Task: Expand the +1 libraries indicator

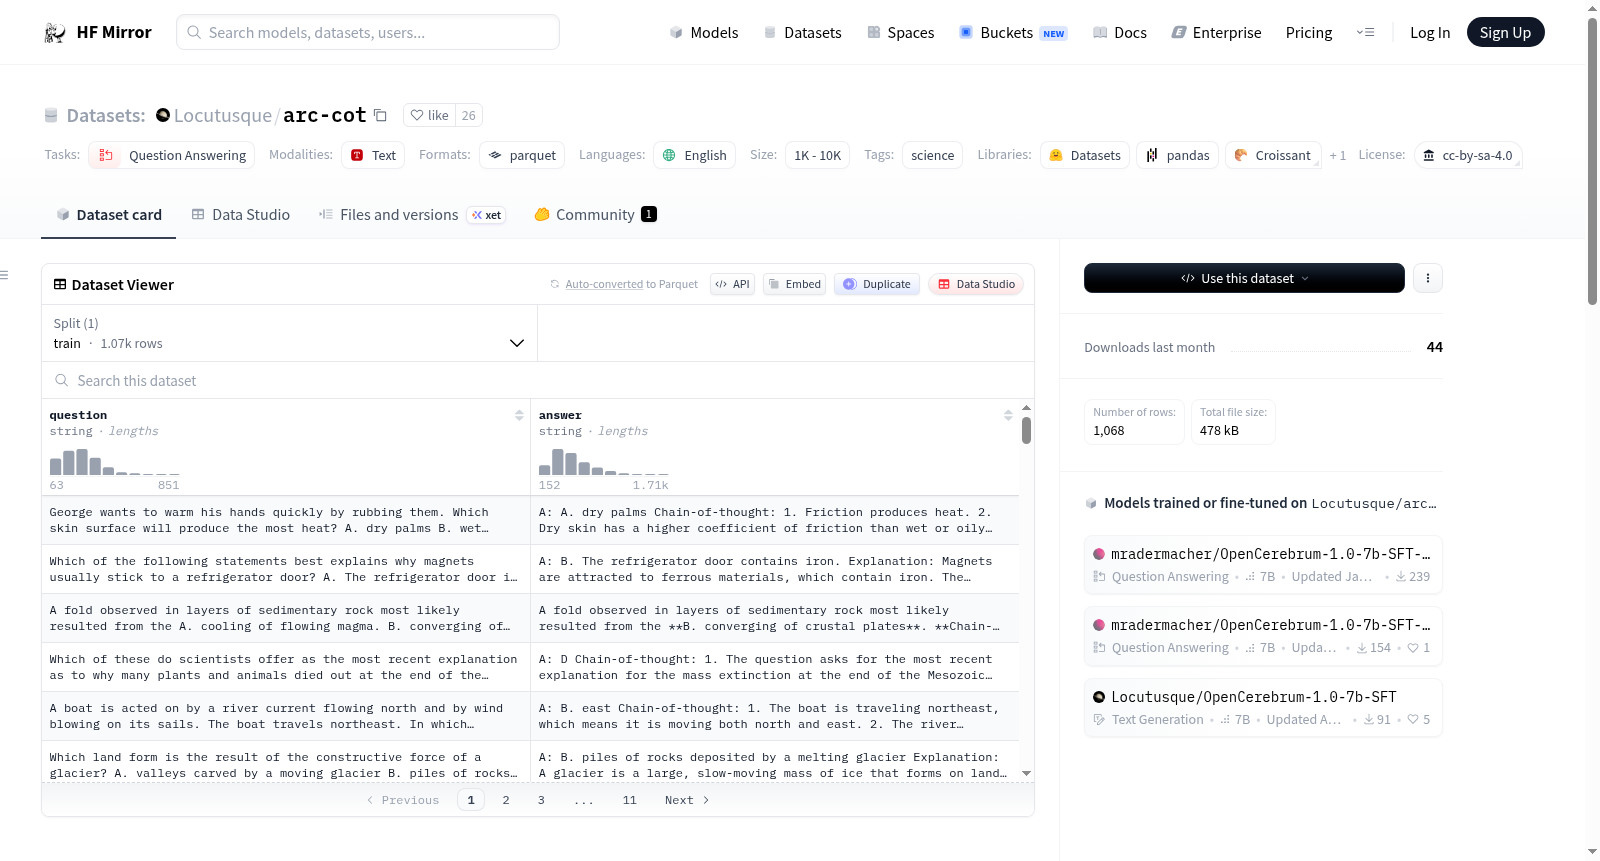Action: (1337, 155)
